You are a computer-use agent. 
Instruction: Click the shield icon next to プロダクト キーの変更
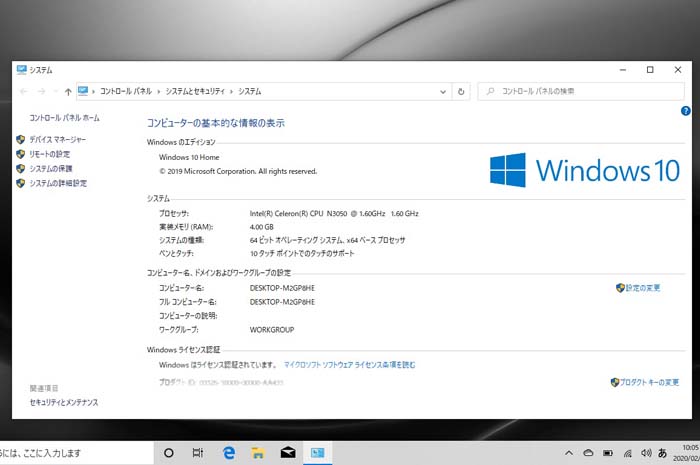(x=615, y=382)
